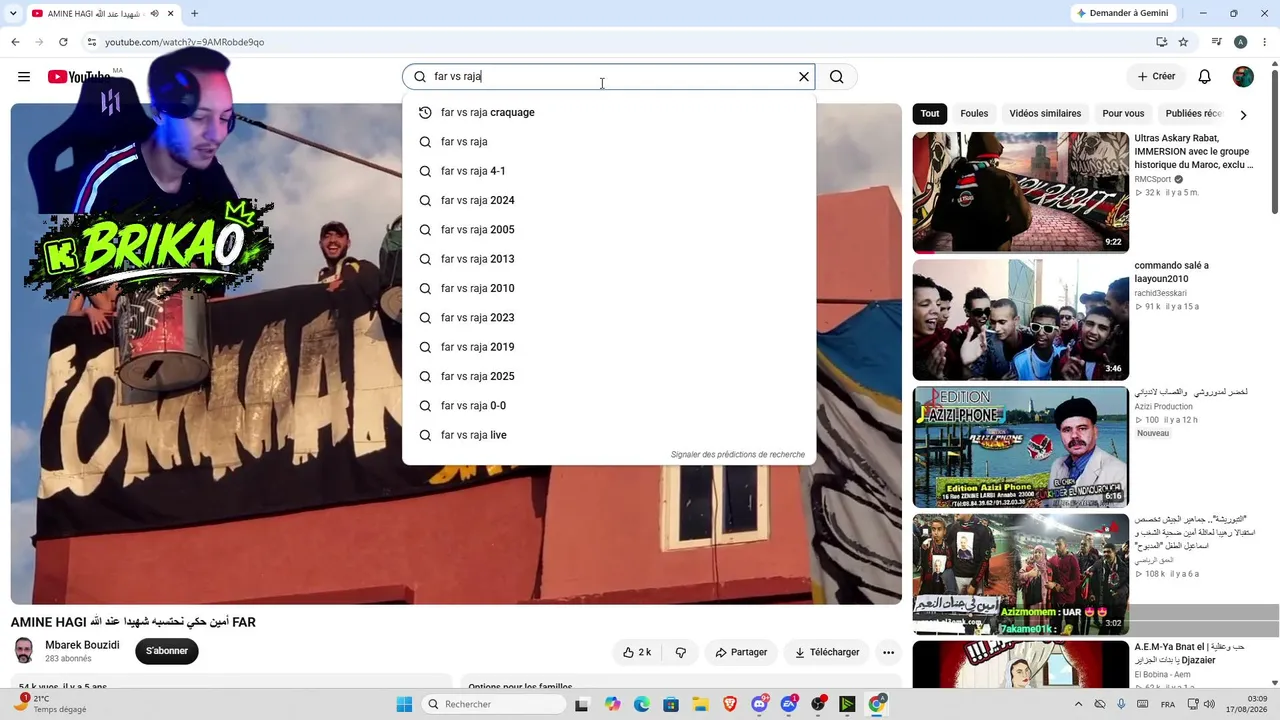
Task: Focus the YouTube search input field
Action: point(608,77)
